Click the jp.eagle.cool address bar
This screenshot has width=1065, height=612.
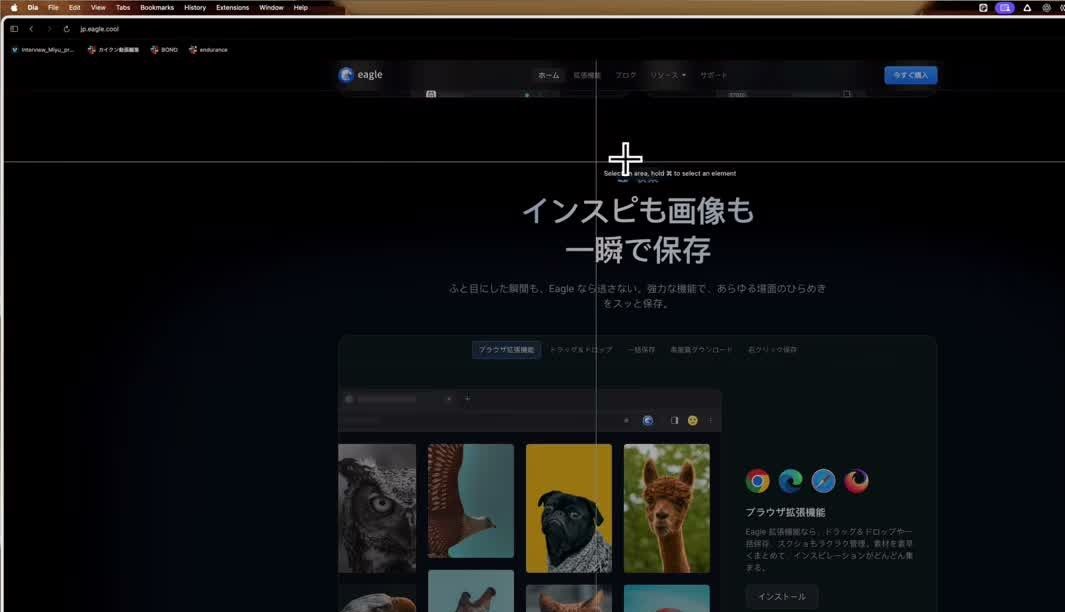(x=99, y=29)
